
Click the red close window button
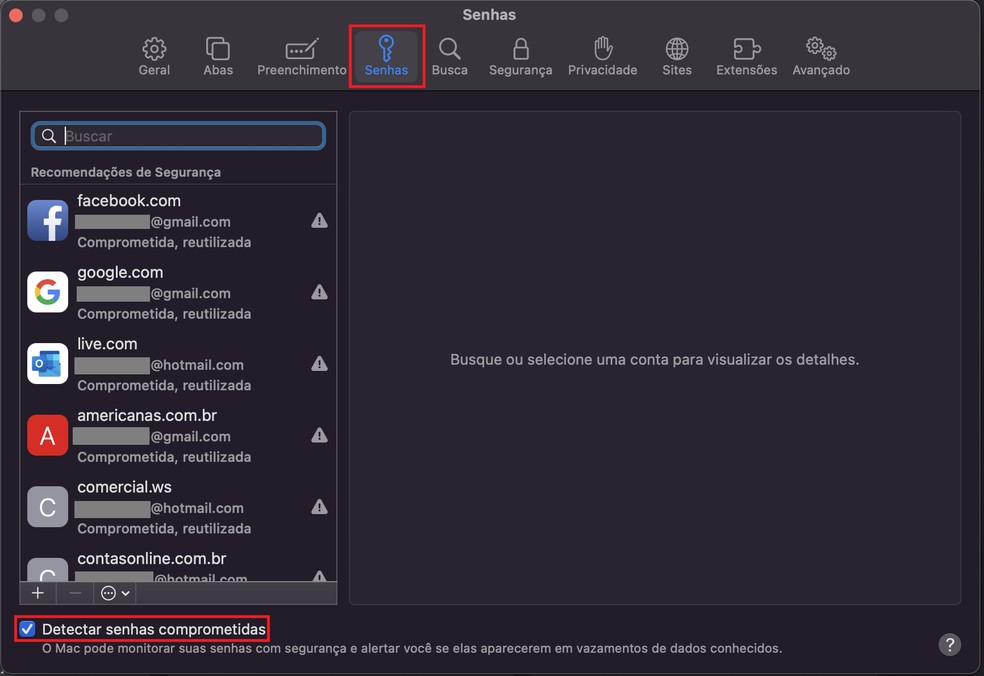point(16,15)
